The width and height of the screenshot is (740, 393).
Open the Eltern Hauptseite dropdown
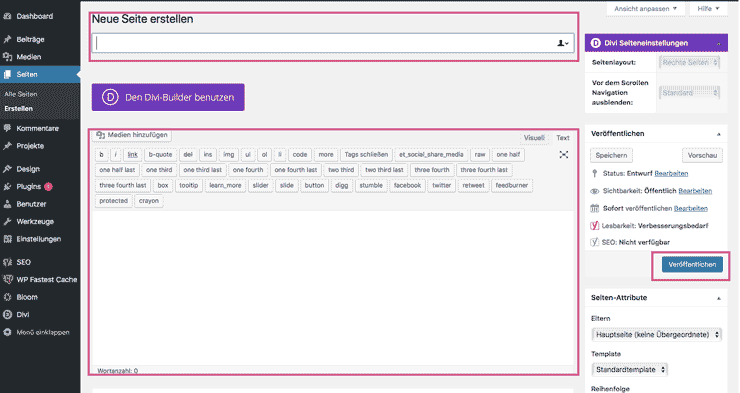656,334
